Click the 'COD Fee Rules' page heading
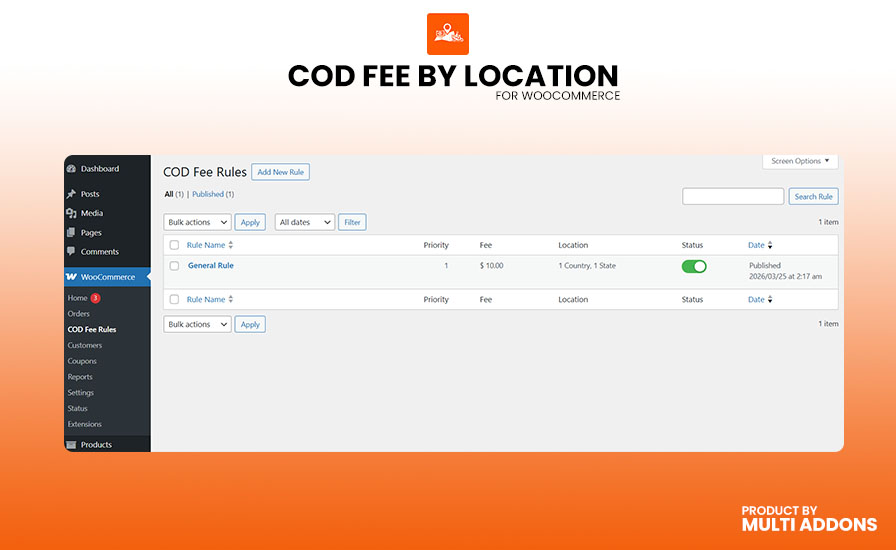This screenshot has height=550, width=896. (205, 172)
